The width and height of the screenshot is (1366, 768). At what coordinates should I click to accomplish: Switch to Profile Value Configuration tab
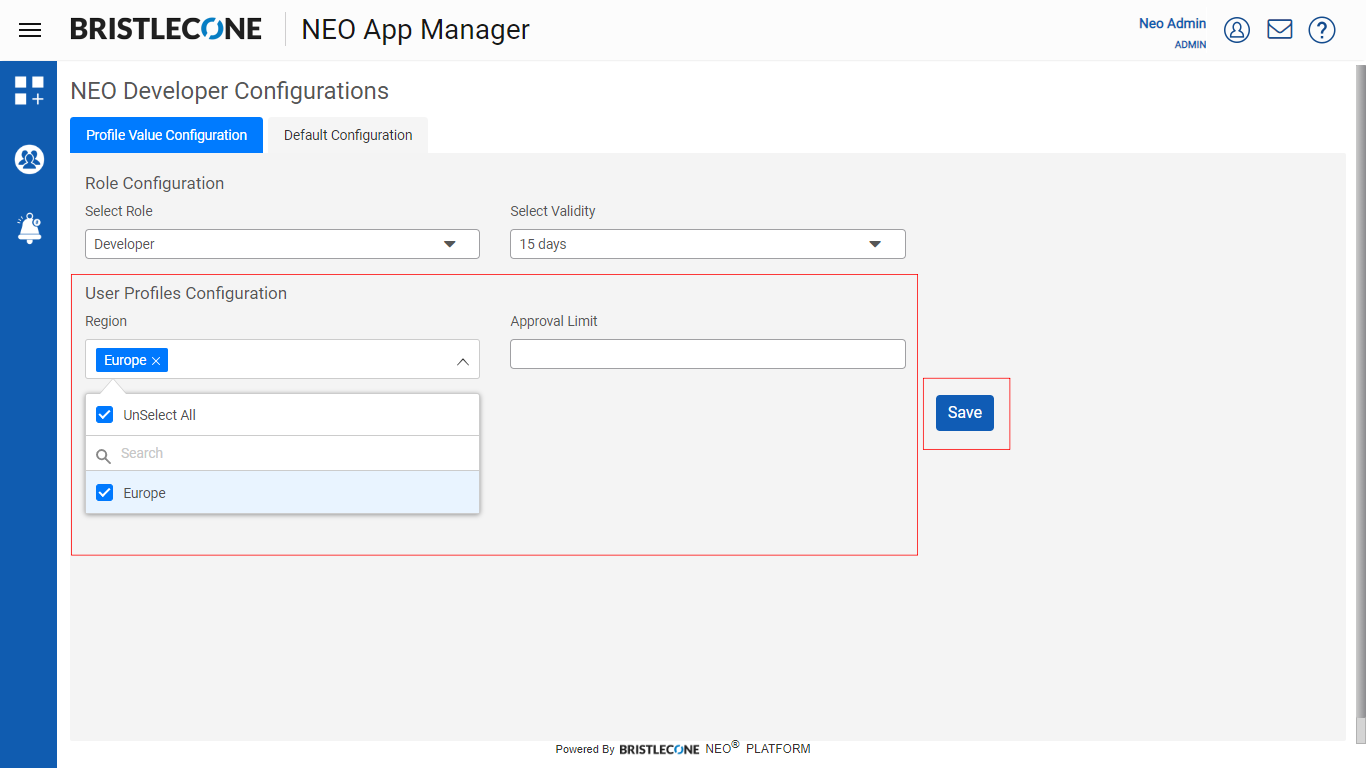pyautogui.click(x=166, y=135)
